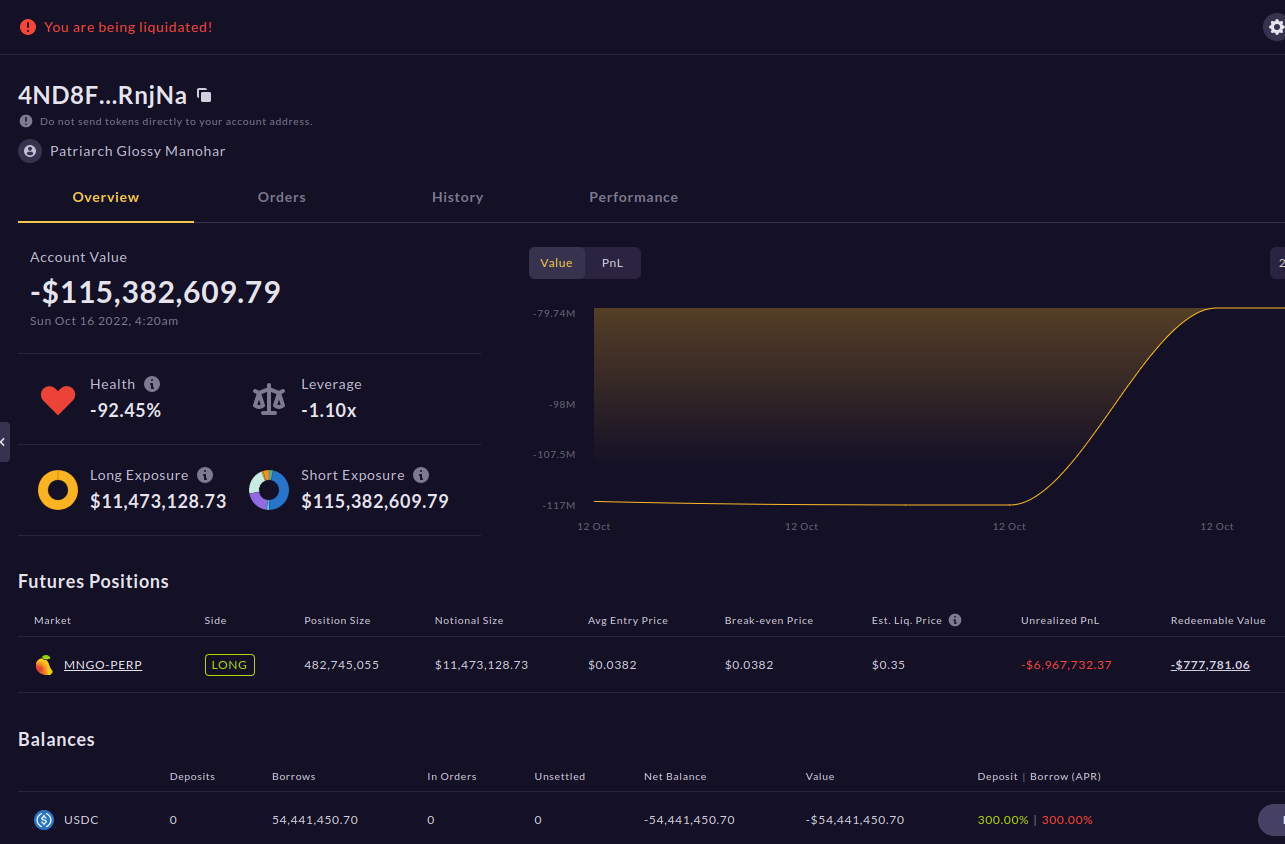Click the Long Exposure donut chart

tap(58, 490)
